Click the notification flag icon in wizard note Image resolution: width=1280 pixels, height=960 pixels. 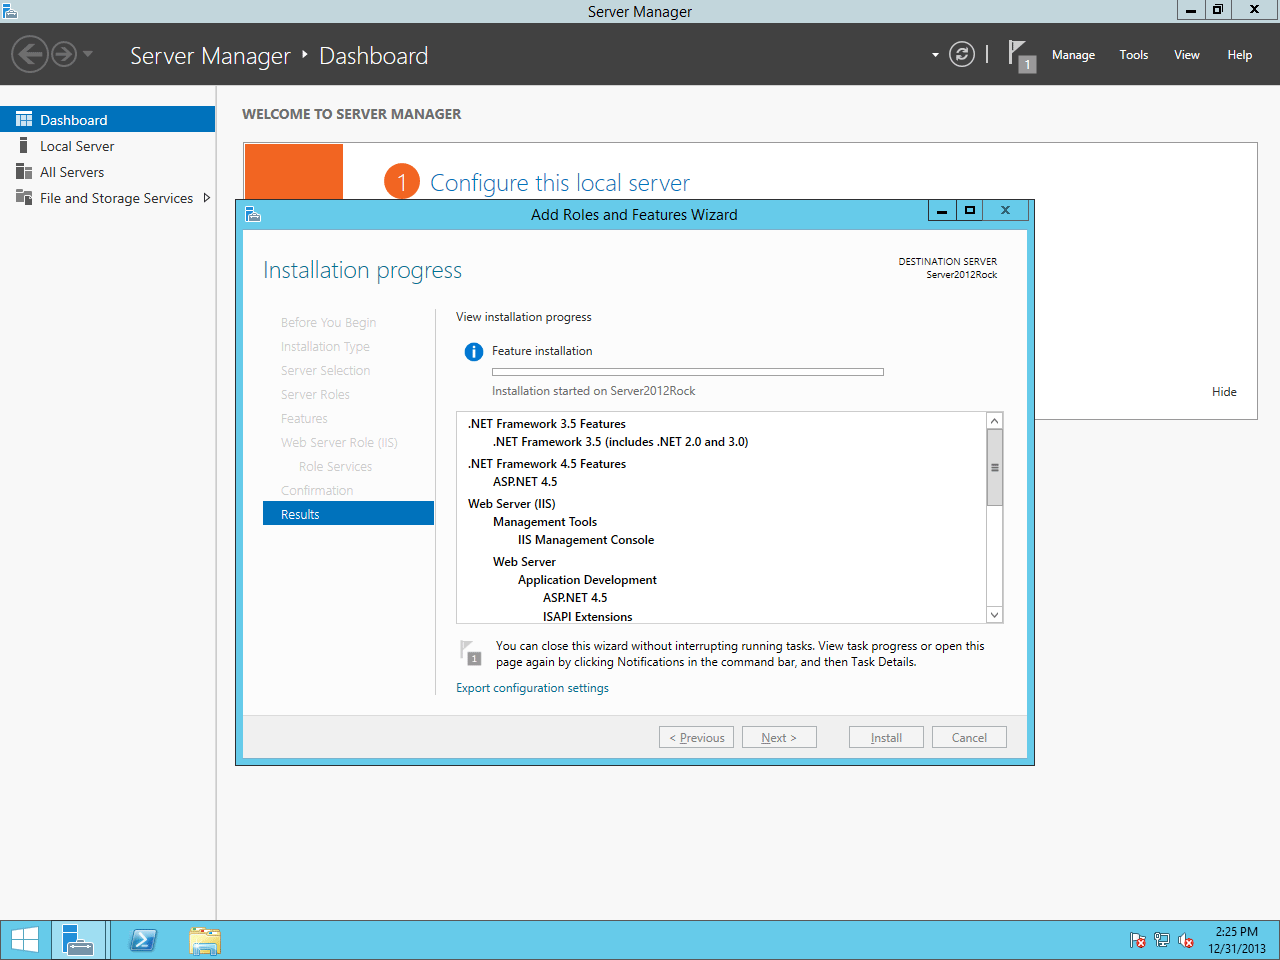[x=470, y=652]
